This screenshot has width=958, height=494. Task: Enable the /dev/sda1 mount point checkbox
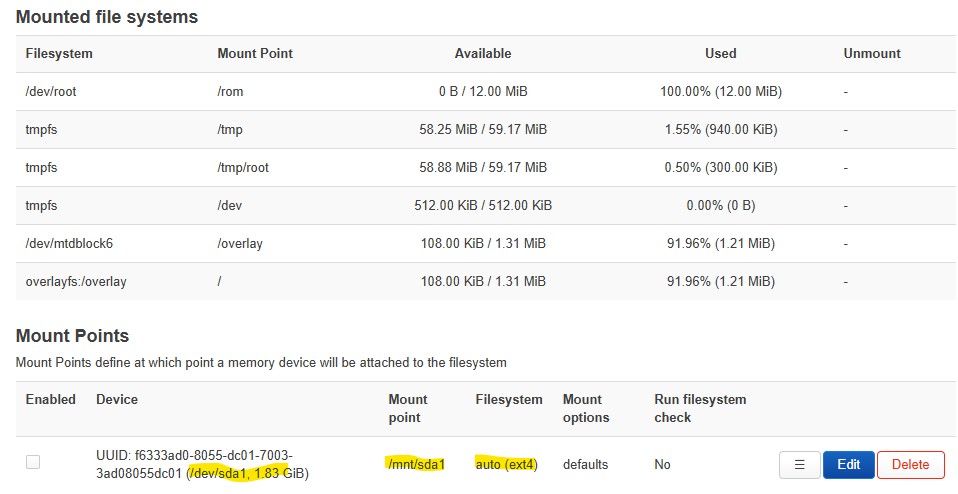point(33,462)
